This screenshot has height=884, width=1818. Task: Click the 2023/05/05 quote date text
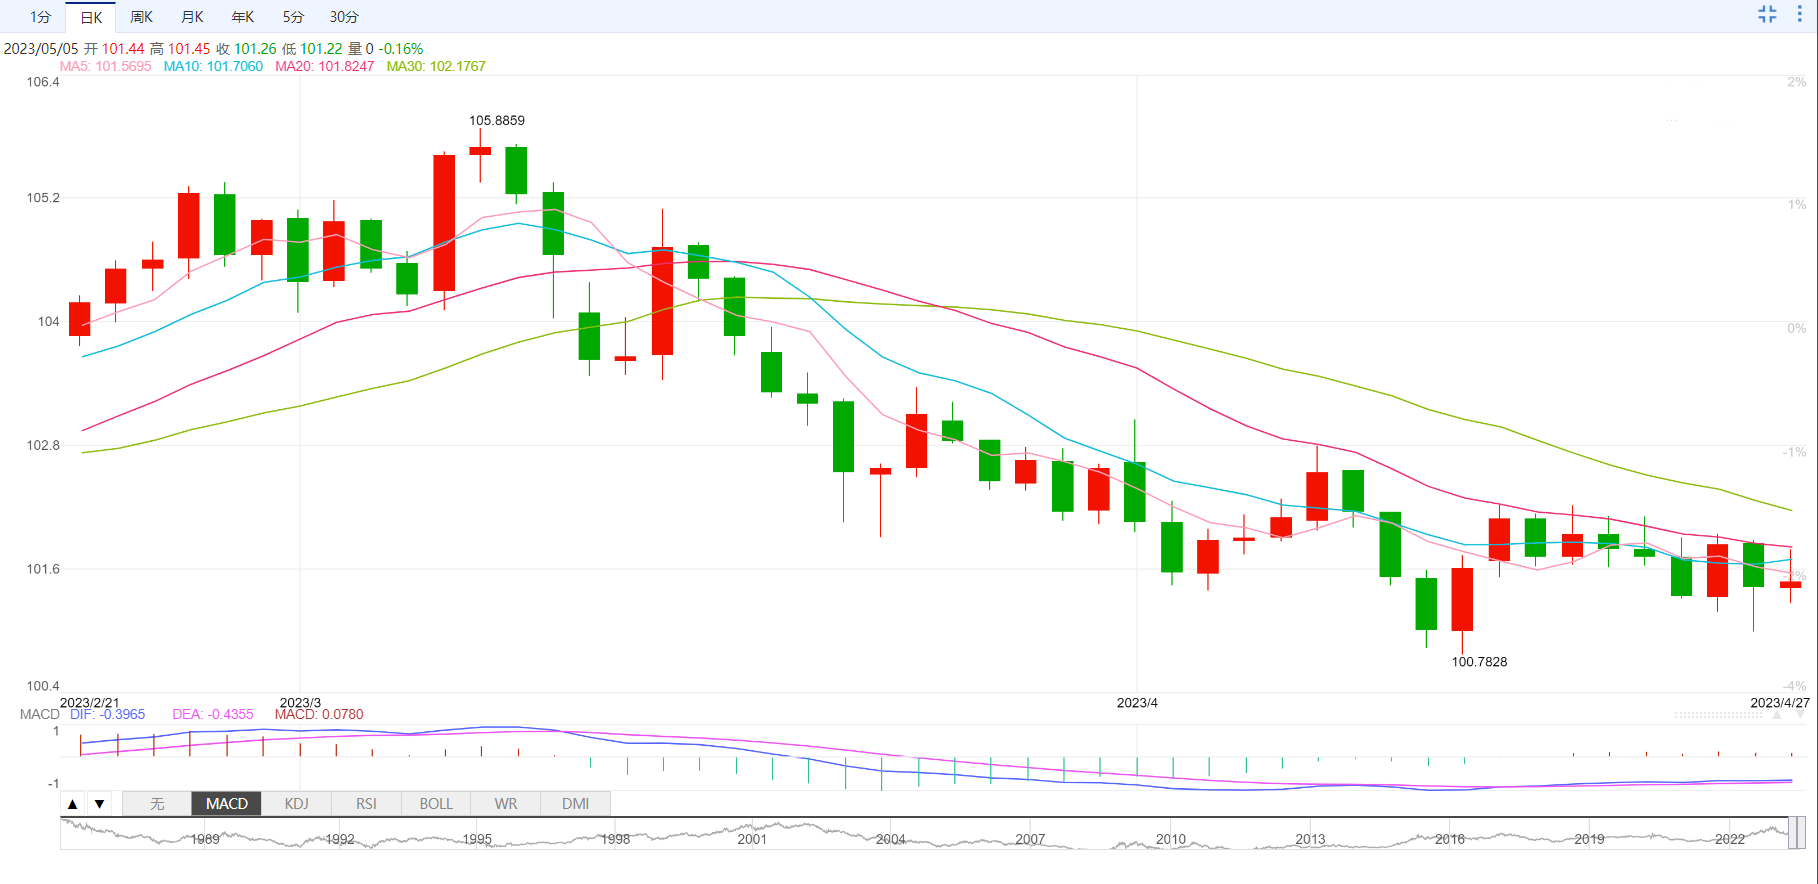41,48
